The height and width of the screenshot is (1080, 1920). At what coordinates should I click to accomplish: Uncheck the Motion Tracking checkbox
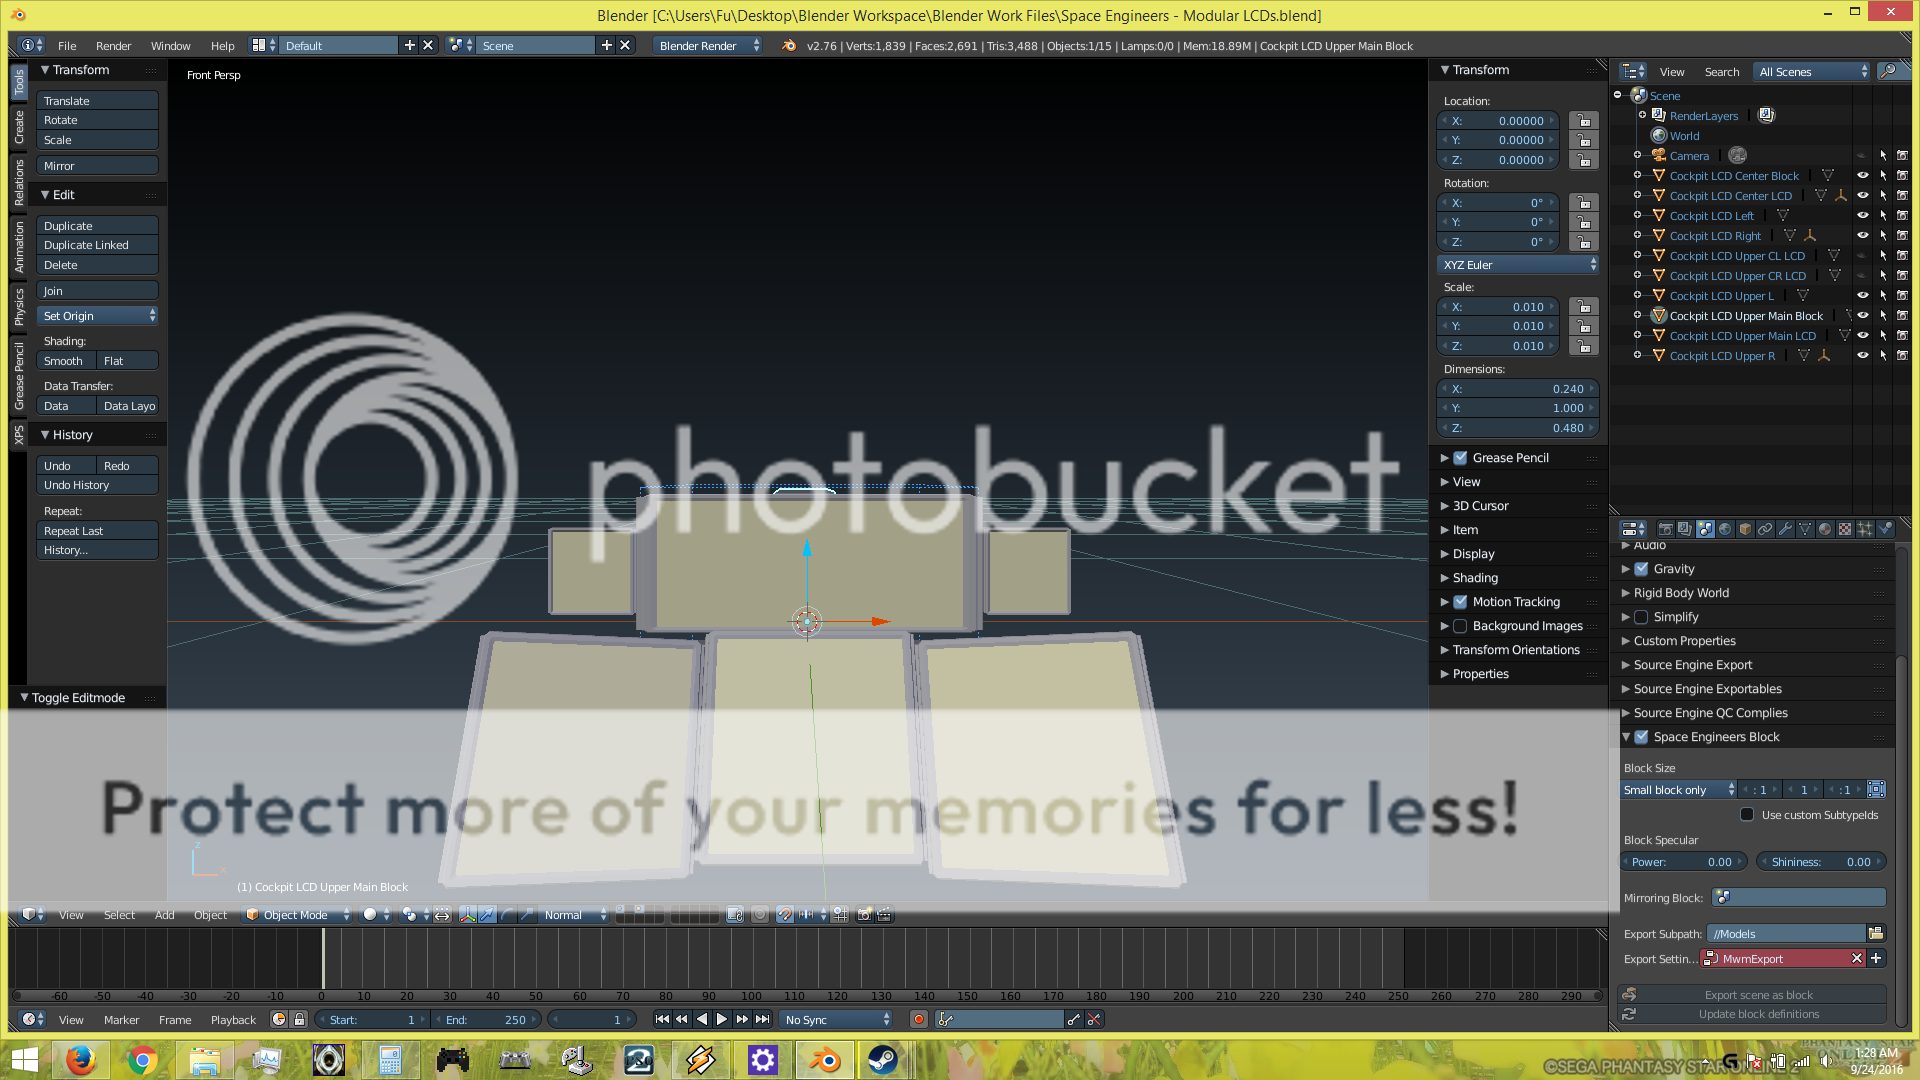(1460, 602)
